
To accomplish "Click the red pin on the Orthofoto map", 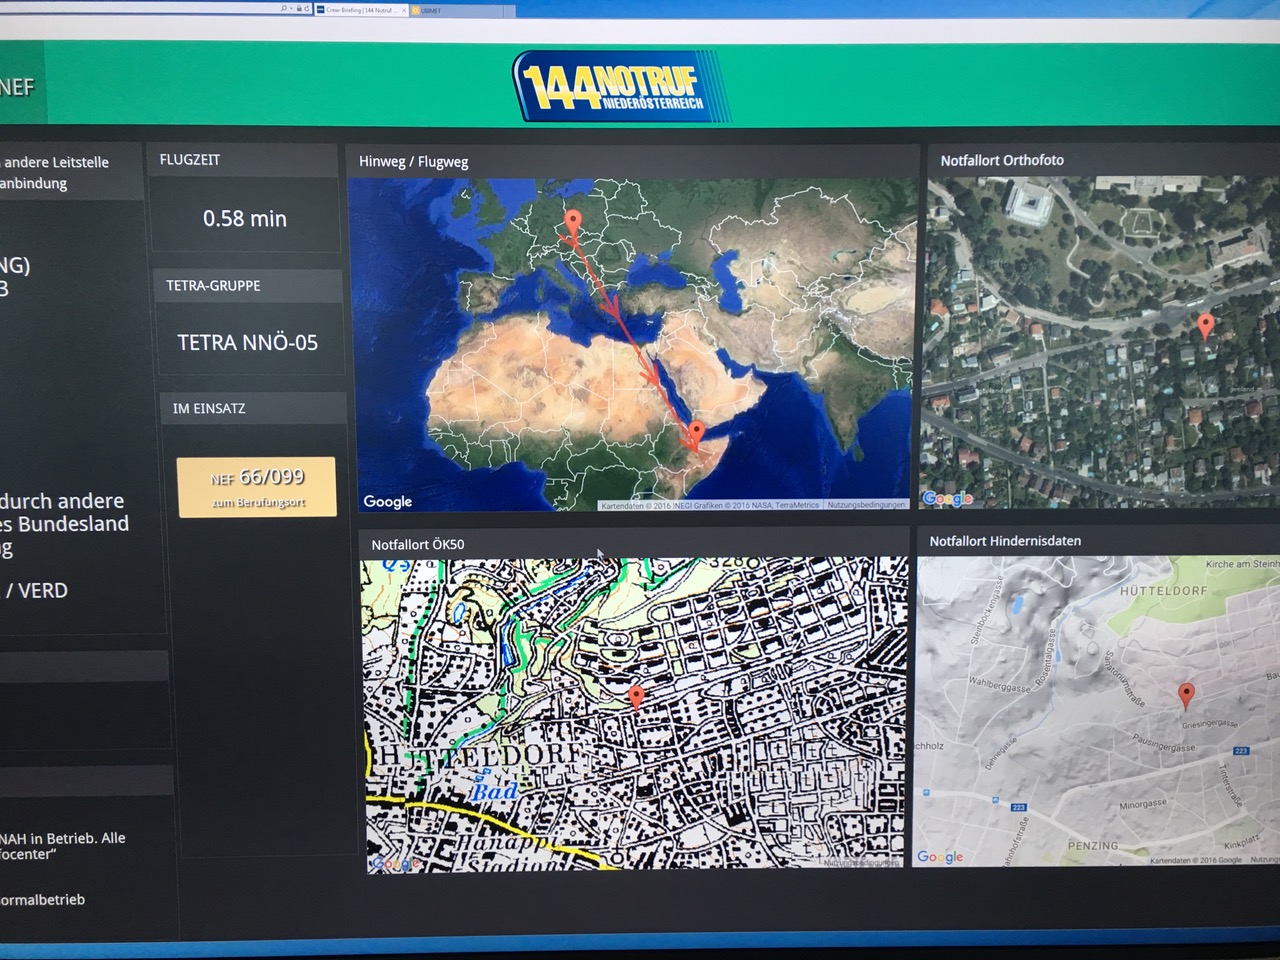I will (x=1206, y=325).
